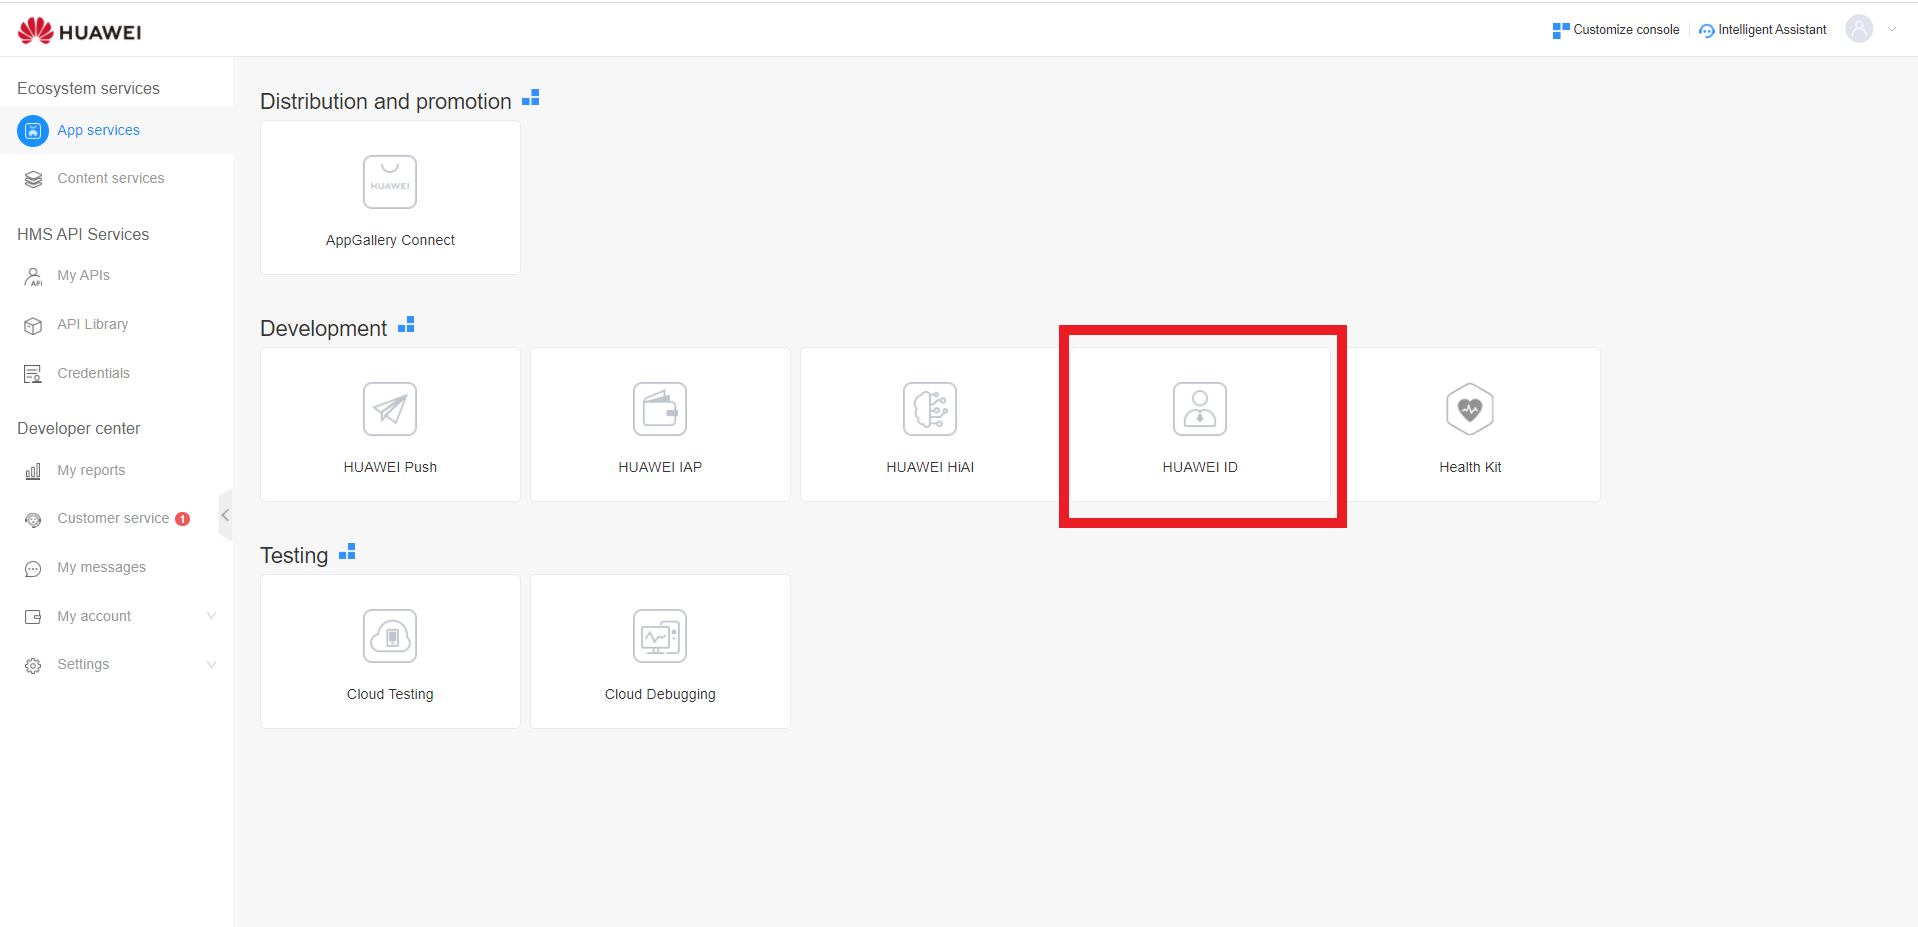Click the grid icon beside Distribution and promotion
Viewport: 1918px width, 927px height.
[x=531, y=97]
